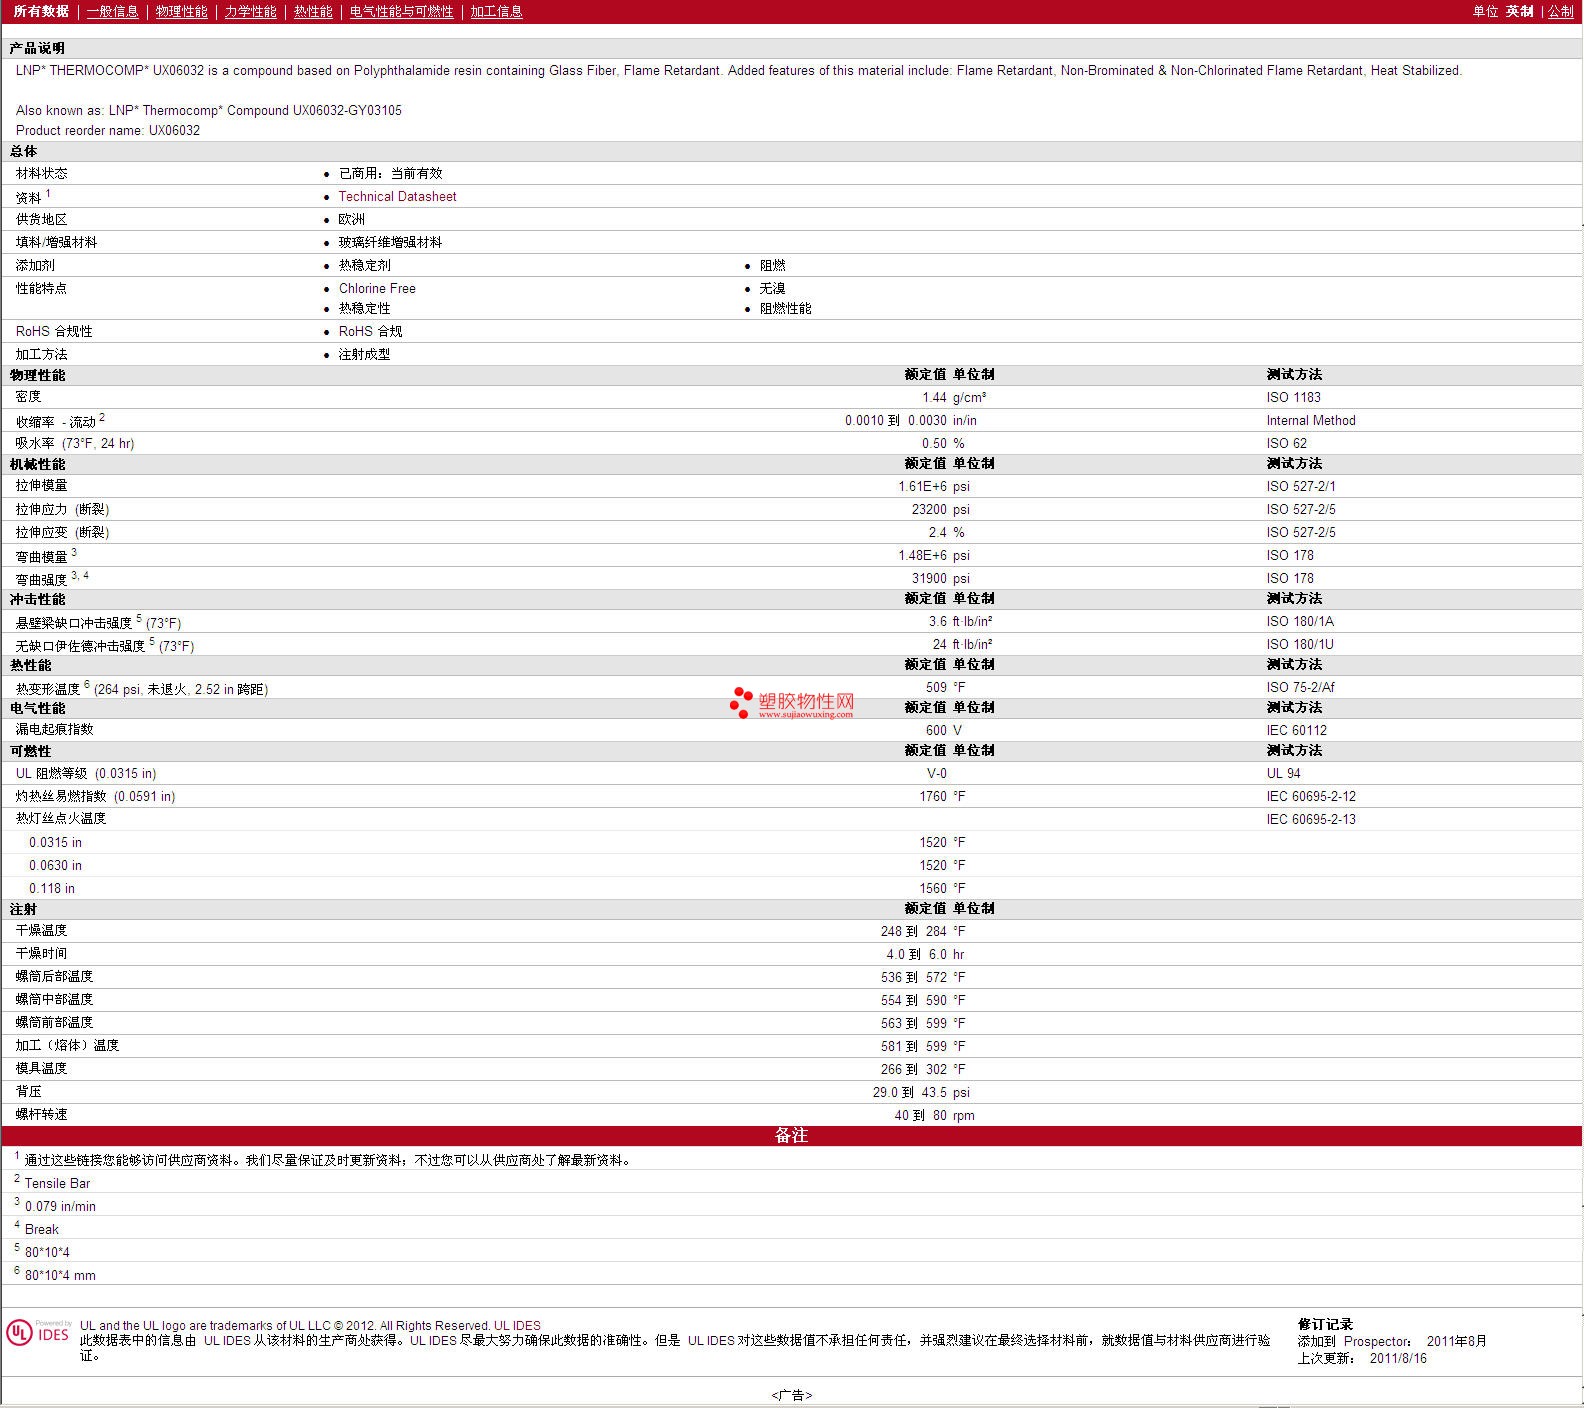Click the 备注 section header
The height and width of the screenshot is (1408, 1584).
click(791, 1135)
